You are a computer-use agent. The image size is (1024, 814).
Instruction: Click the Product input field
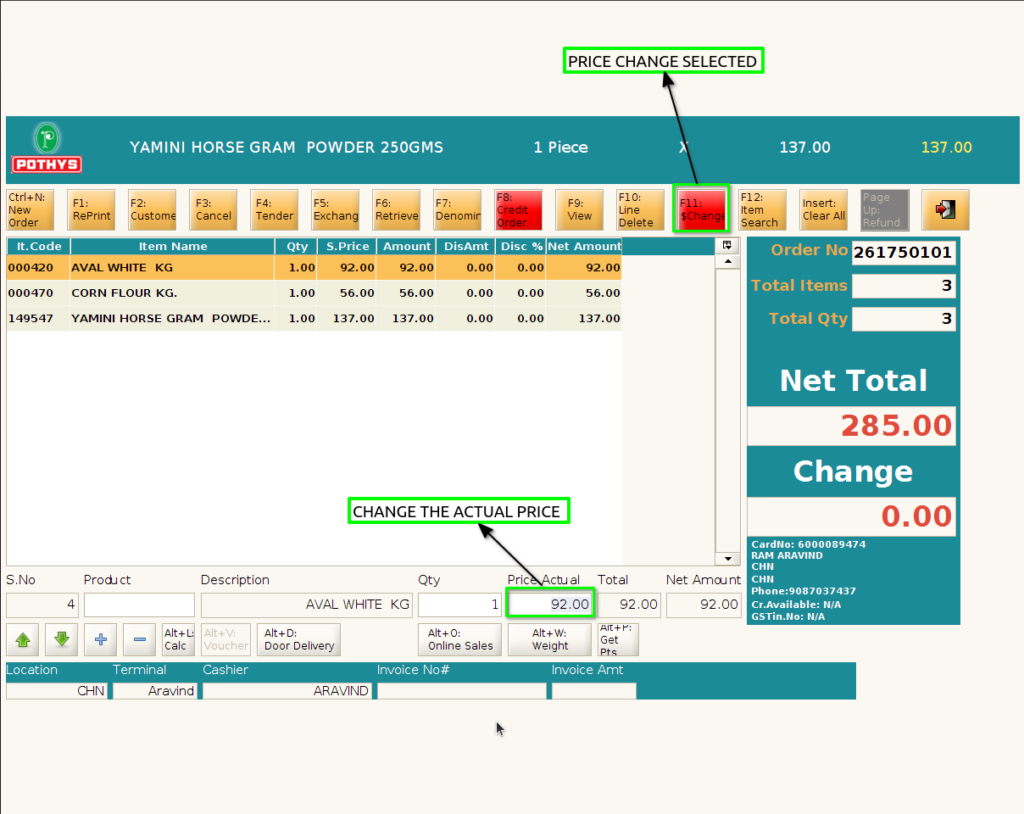click(139, 604)
